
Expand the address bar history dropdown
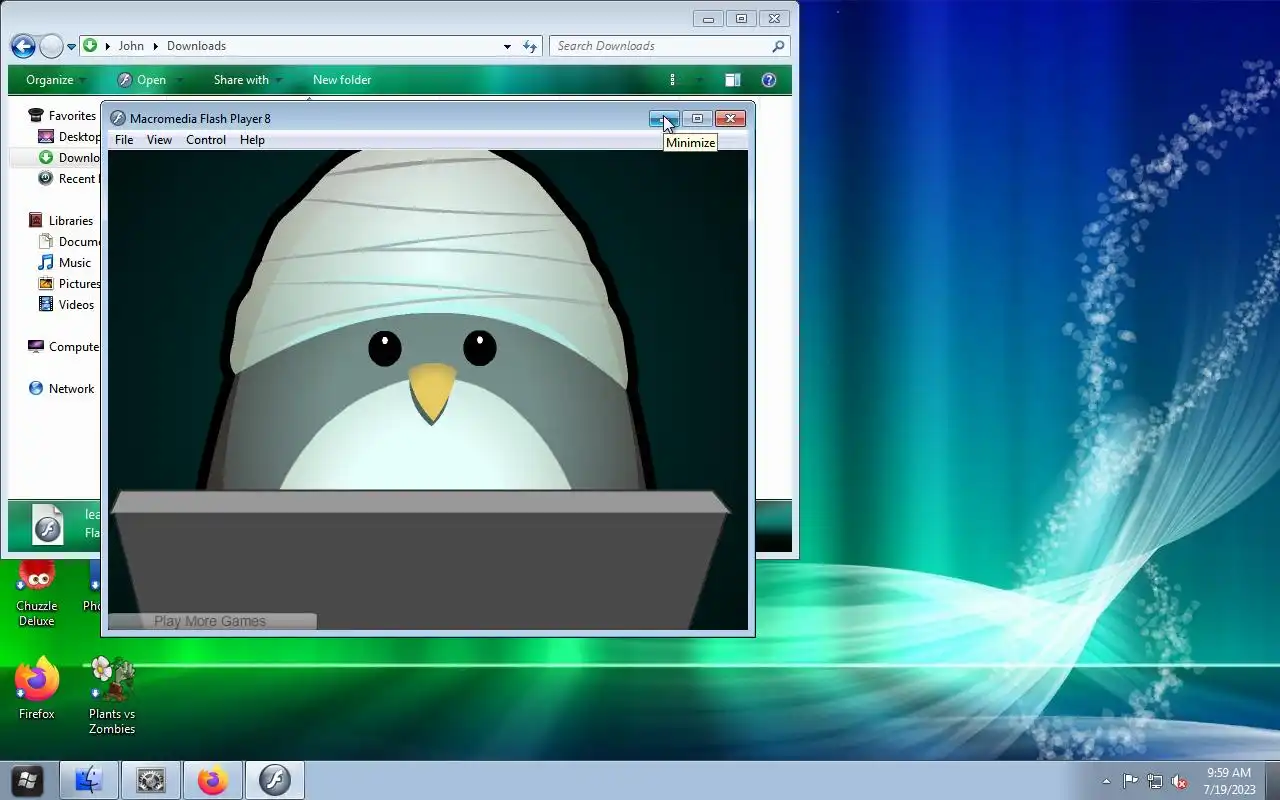(507, 46)
